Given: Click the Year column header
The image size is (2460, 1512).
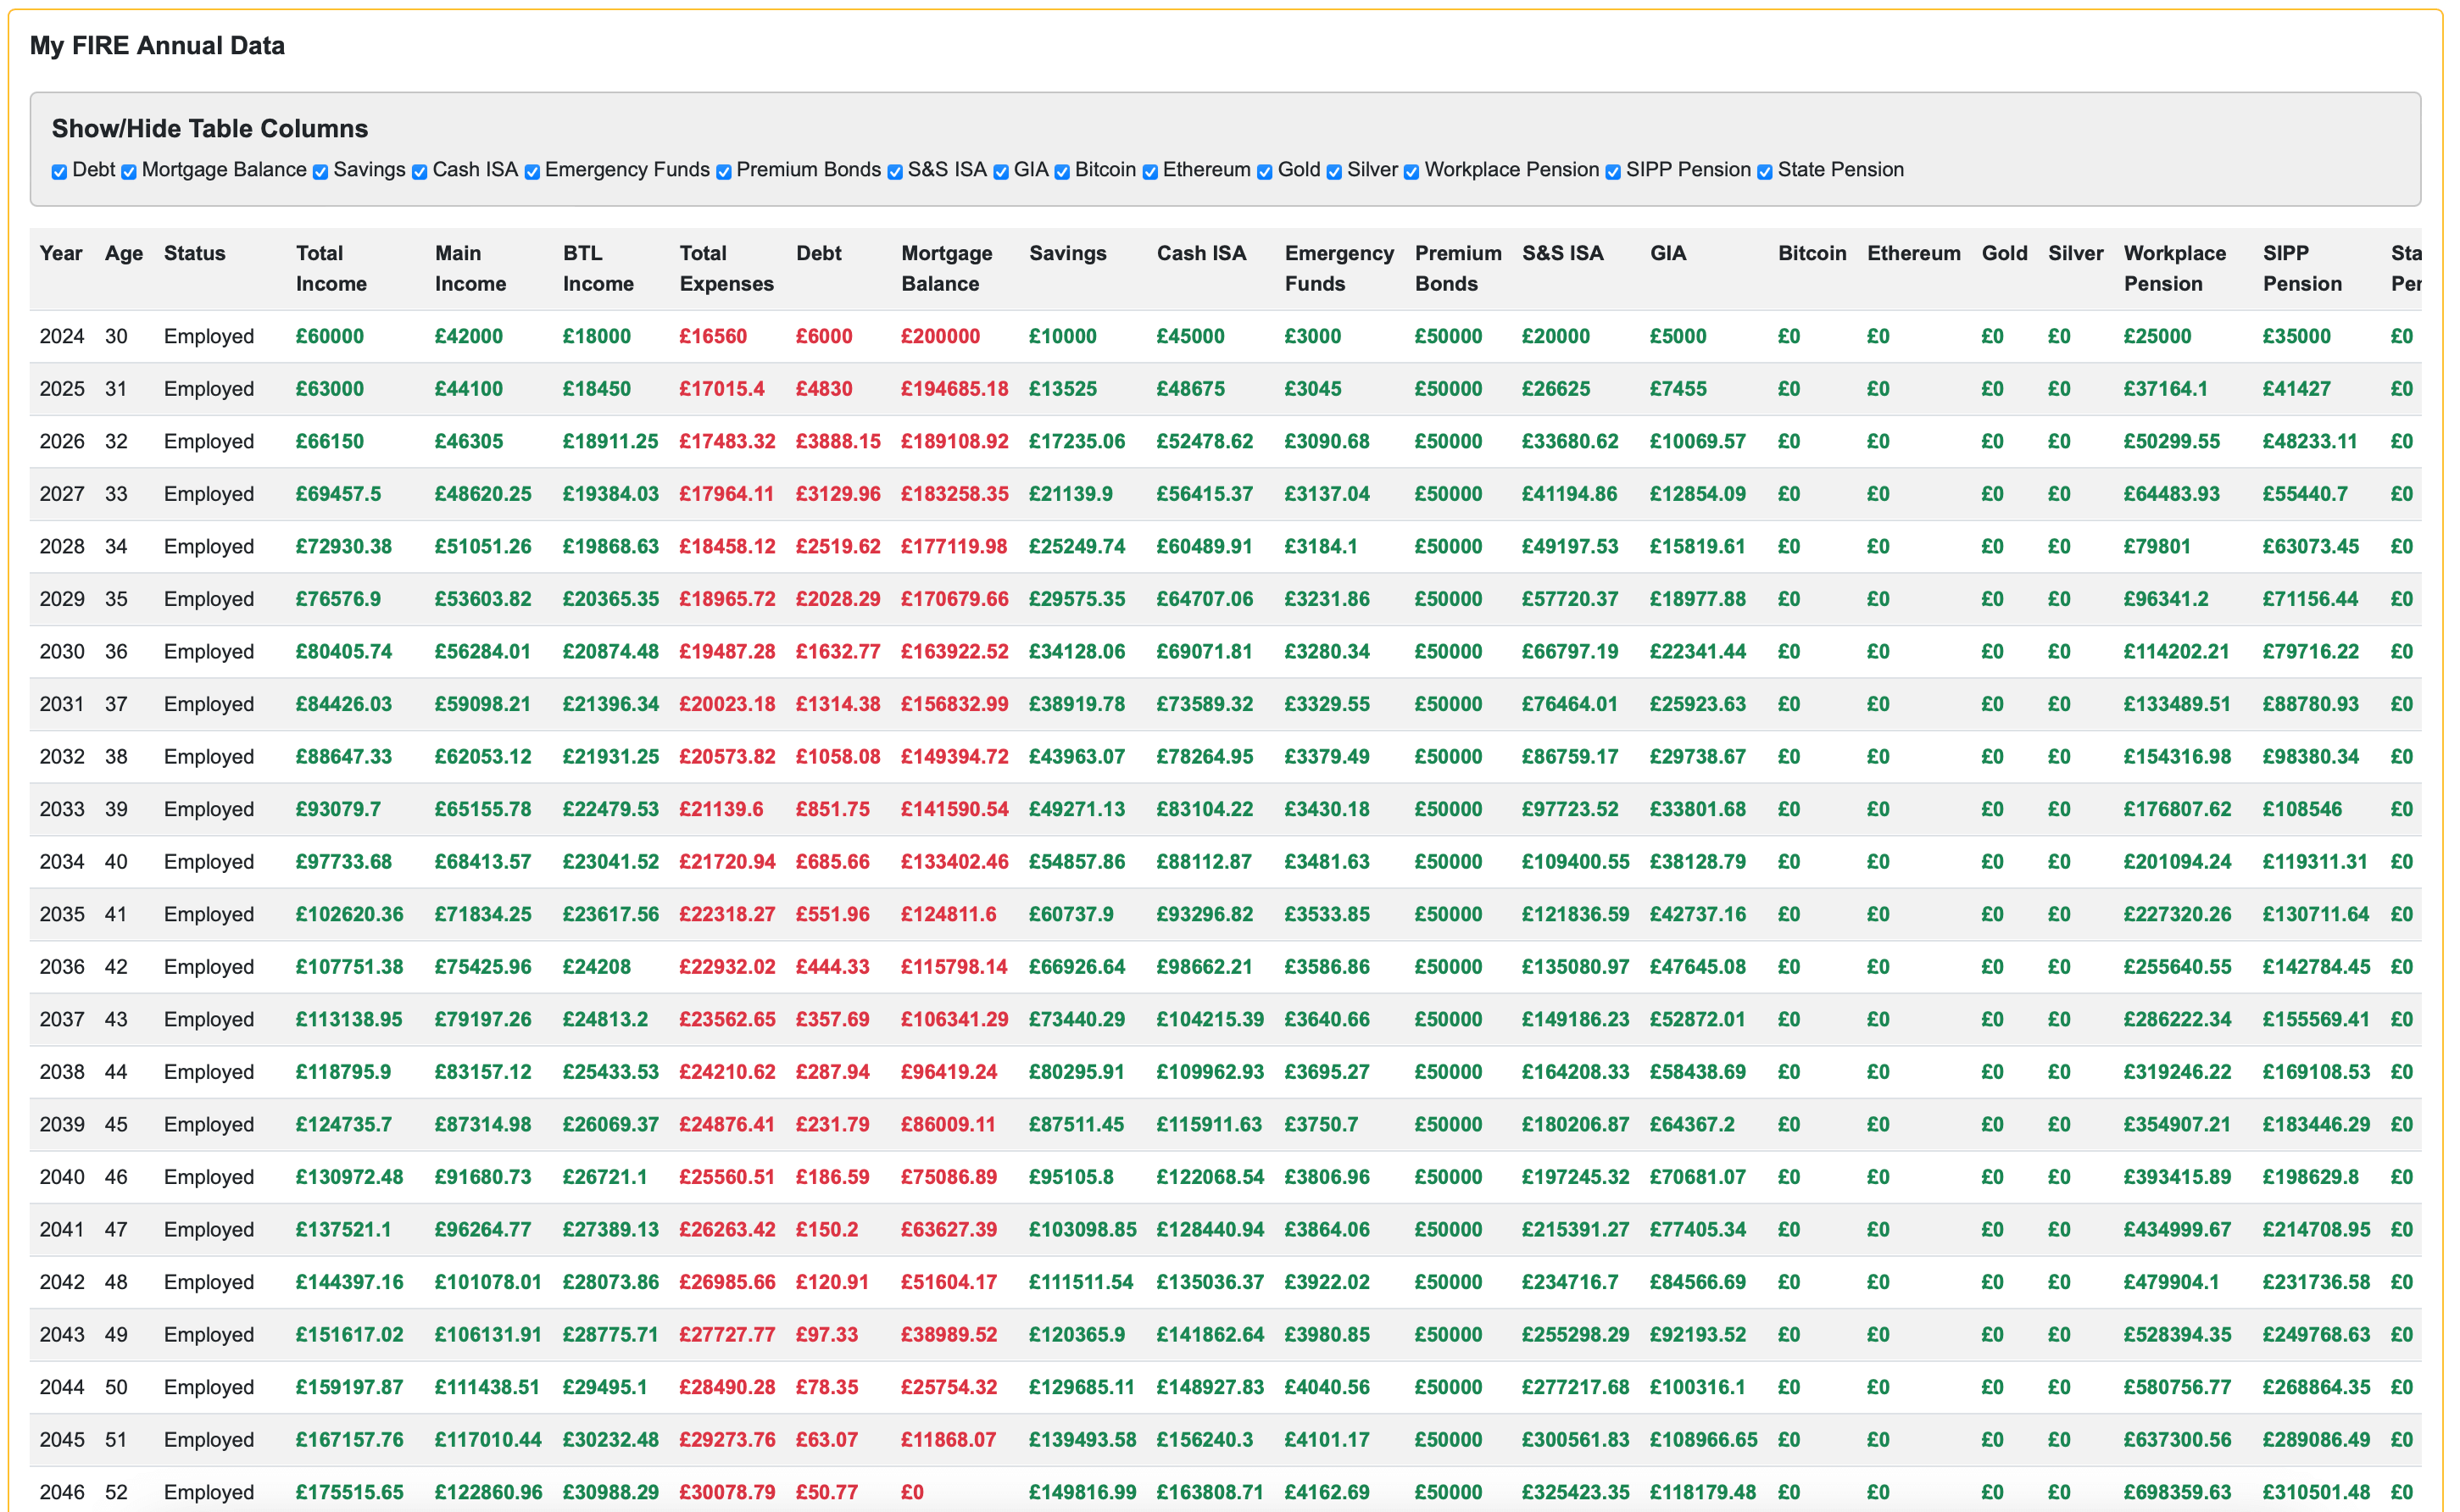Looking at the screenshot, I should [61, 253].
